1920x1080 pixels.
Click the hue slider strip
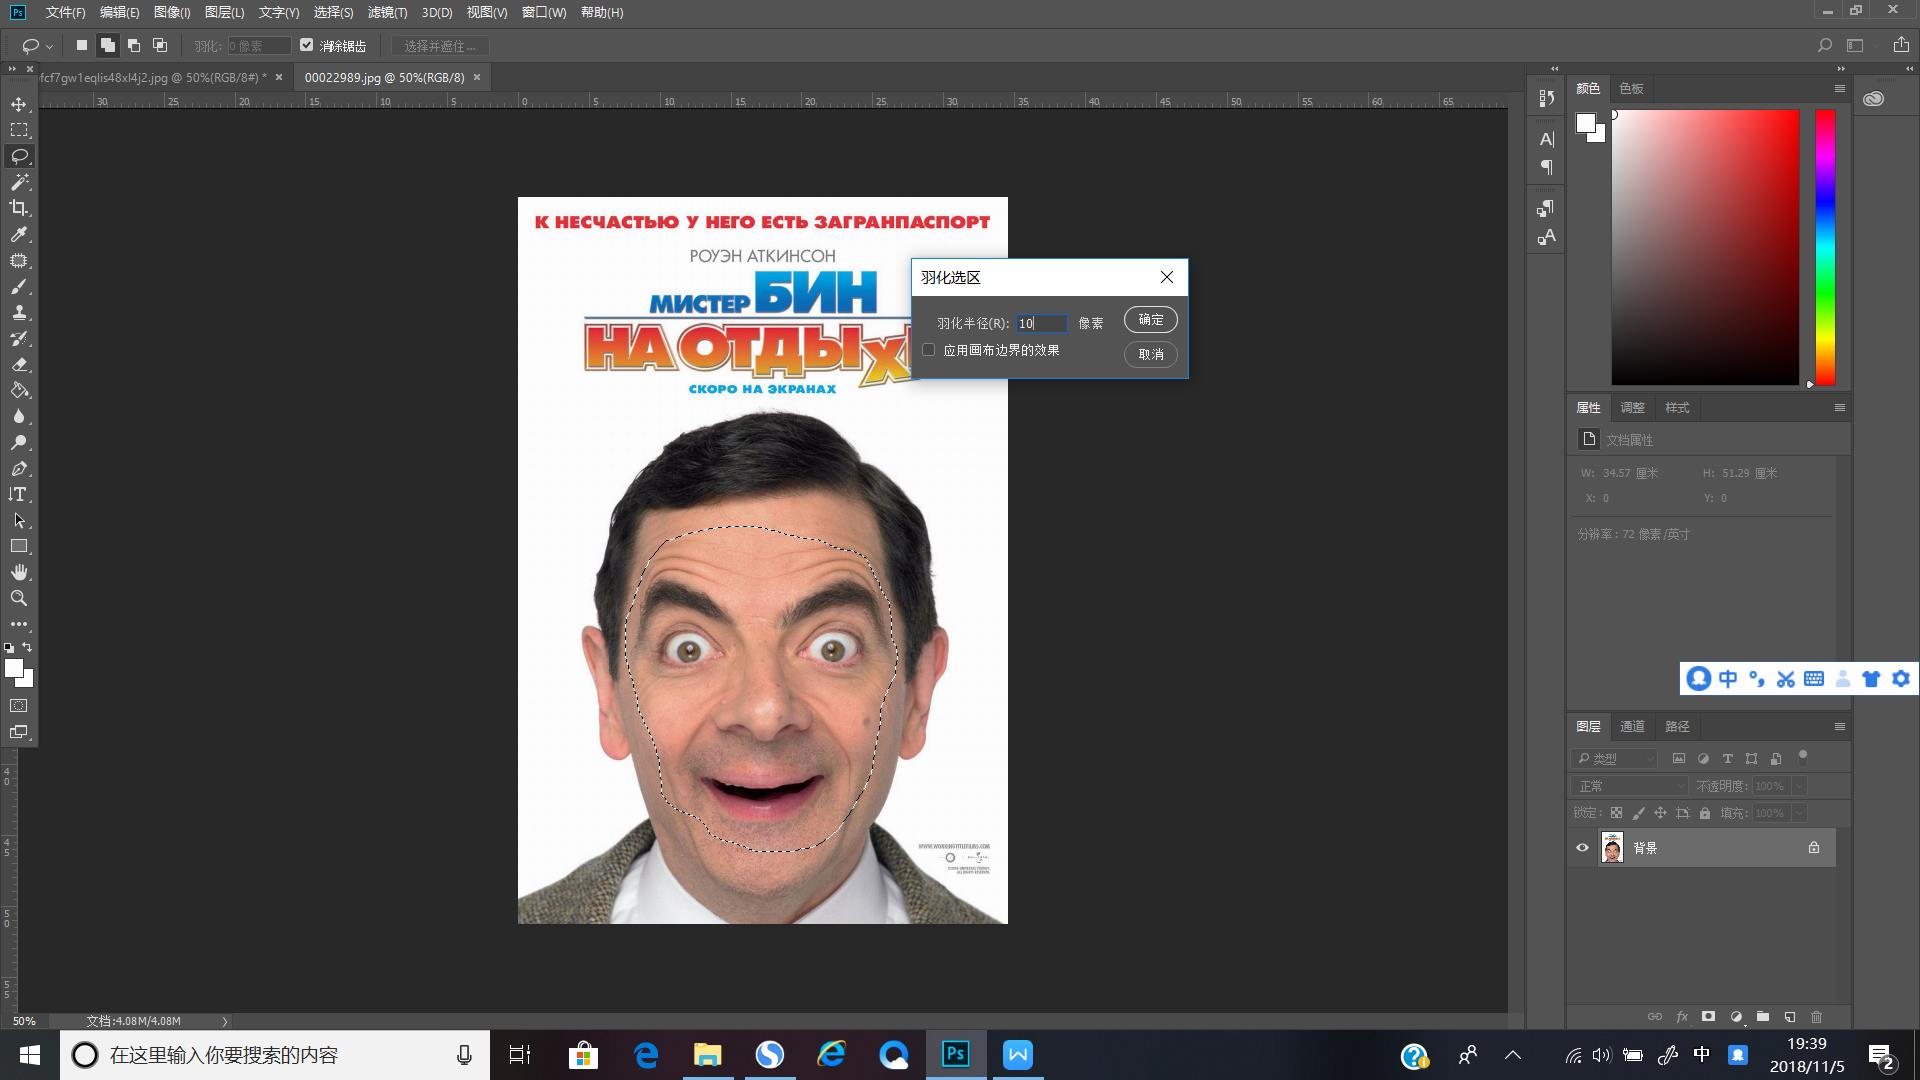[1825, 247]
